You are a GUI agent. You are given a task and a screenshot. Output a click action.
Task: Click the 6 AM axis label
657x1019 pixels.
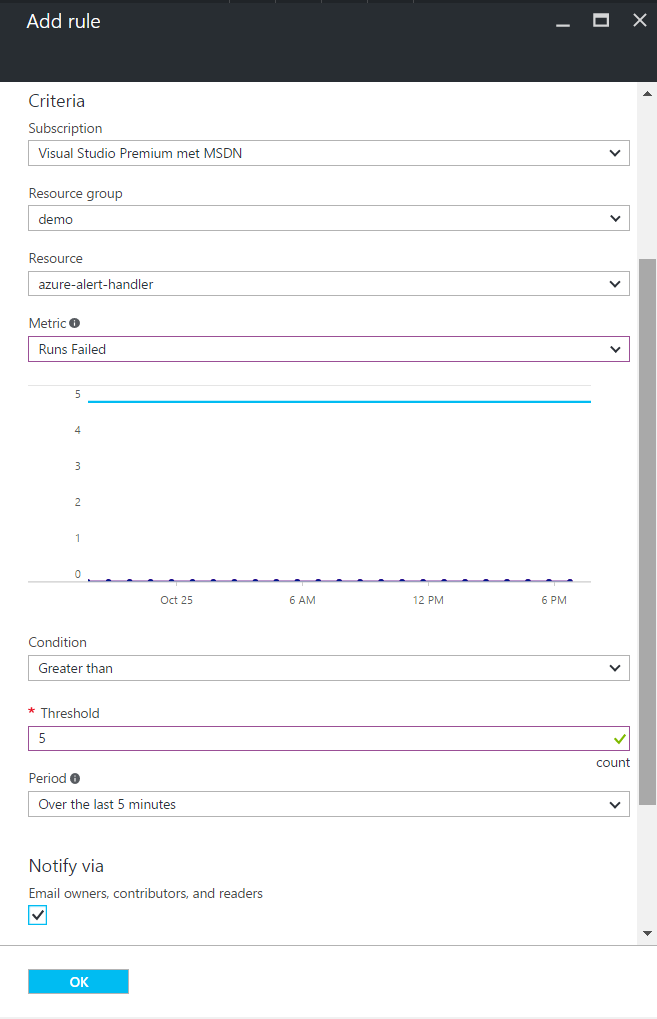click(302, 600)
